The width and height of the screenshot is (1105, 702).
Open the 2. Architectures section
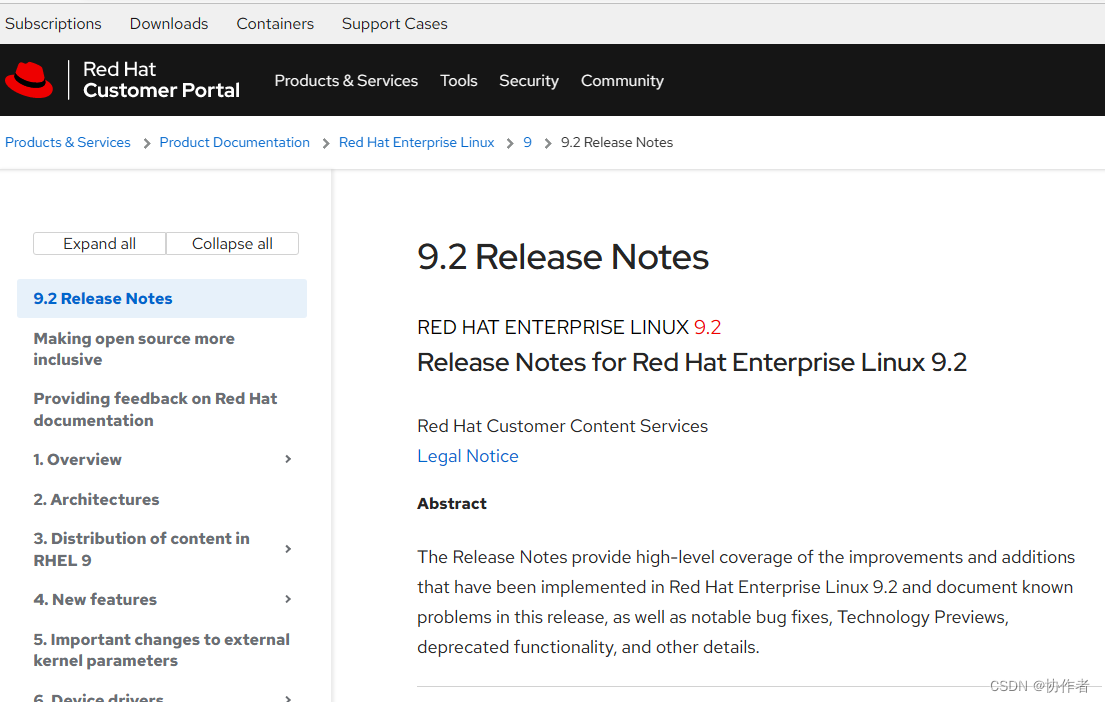(97, 499)
